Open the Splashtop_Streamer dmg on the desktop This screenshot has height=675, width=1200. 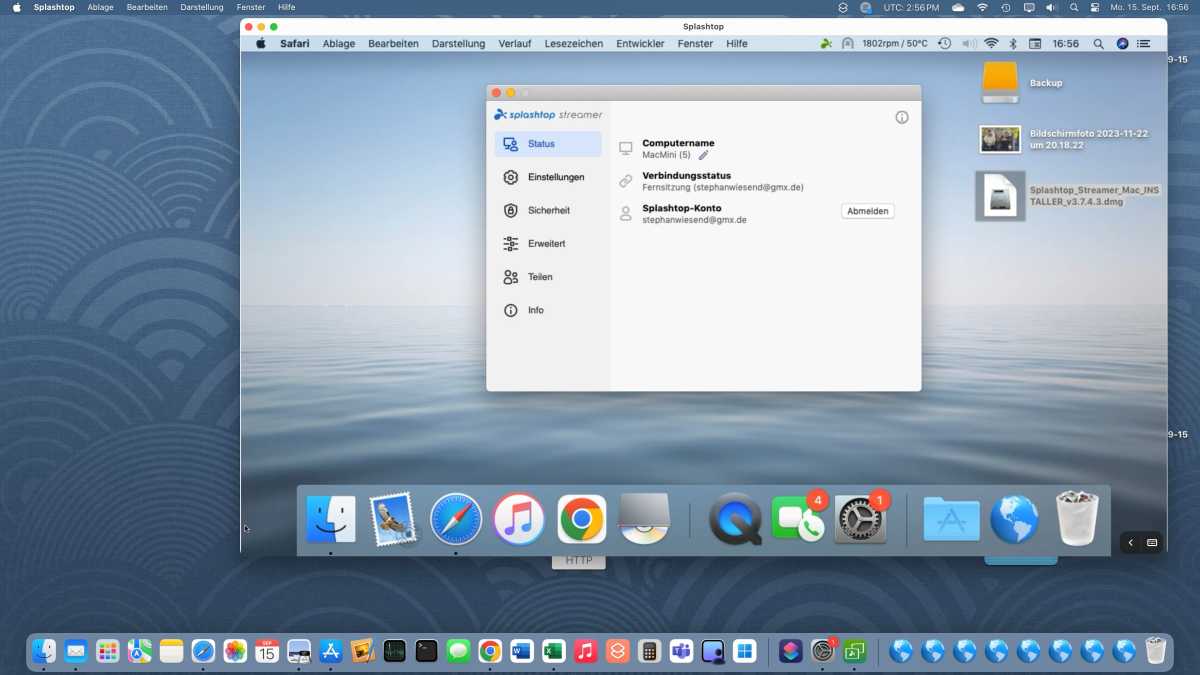coord(1000,195)
